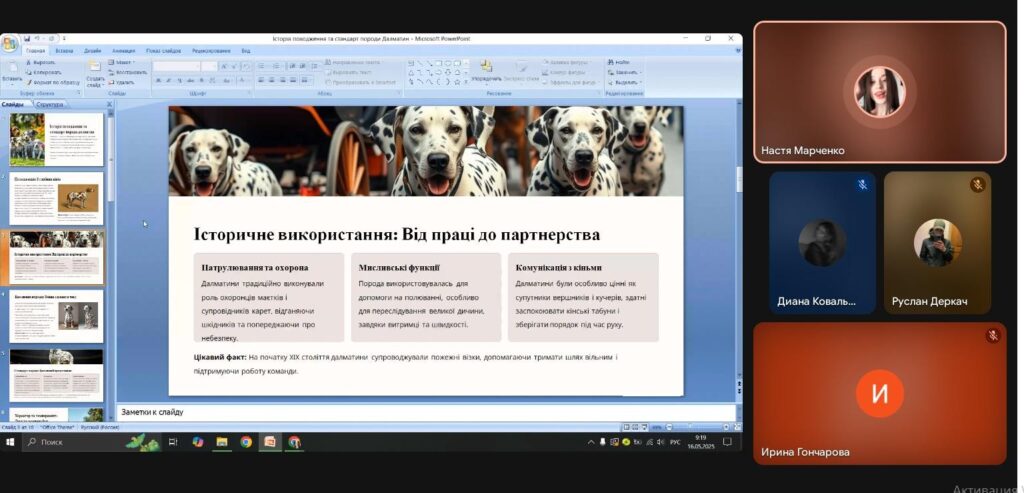Center text in paragraph group

272,80
